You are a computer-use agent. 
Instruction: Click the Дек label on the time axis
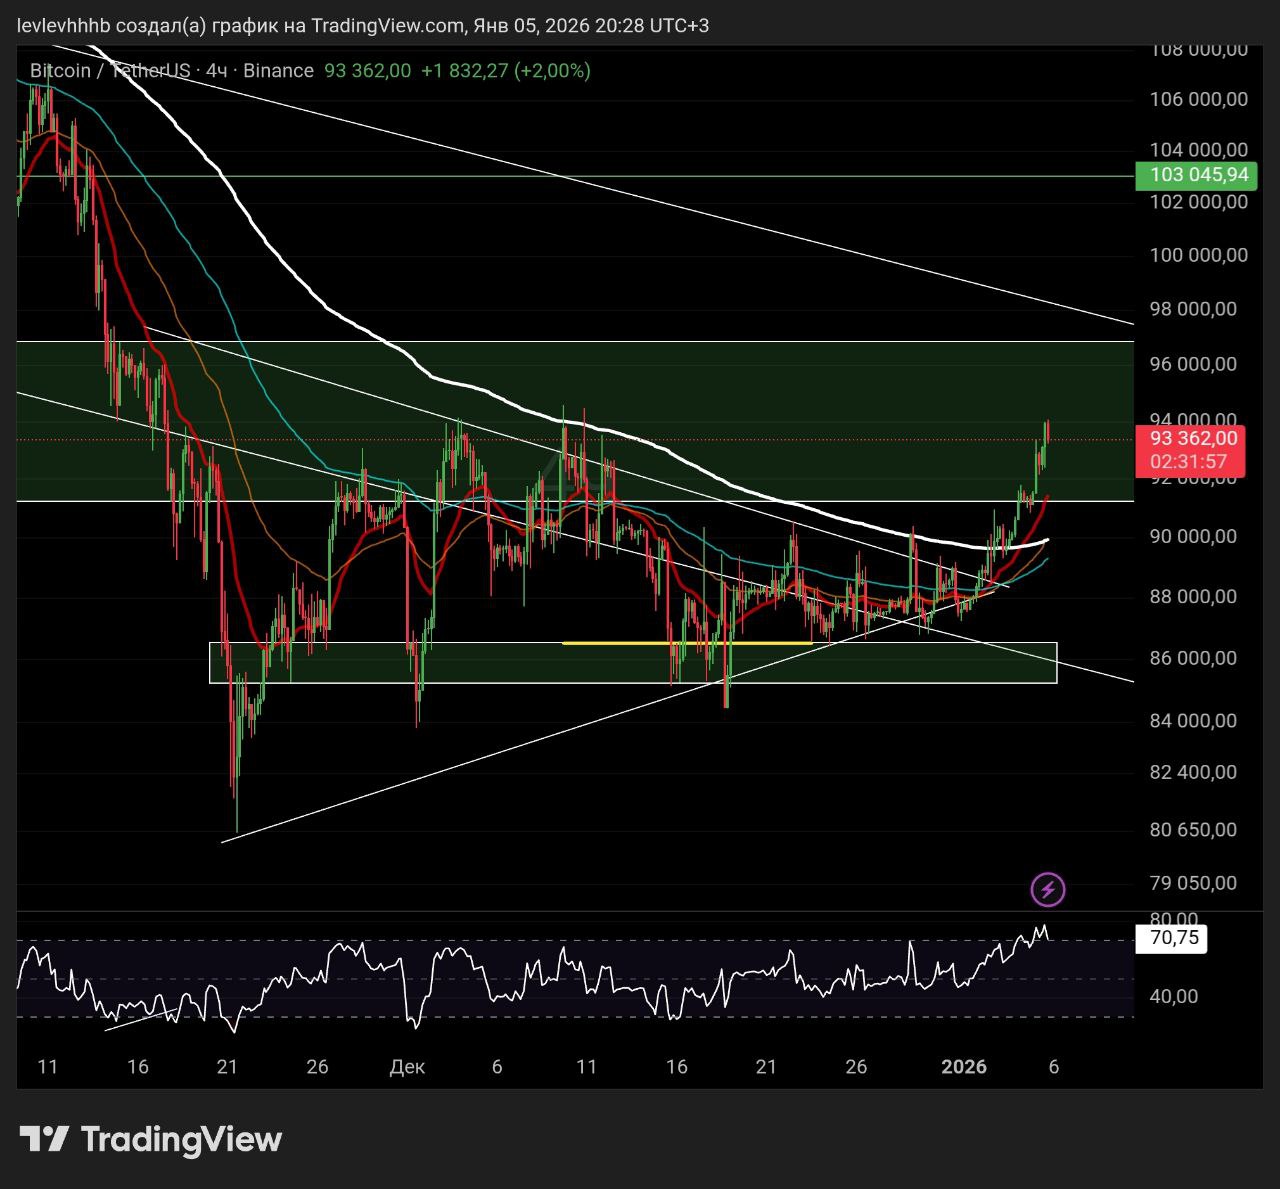tap(407, 1067)
